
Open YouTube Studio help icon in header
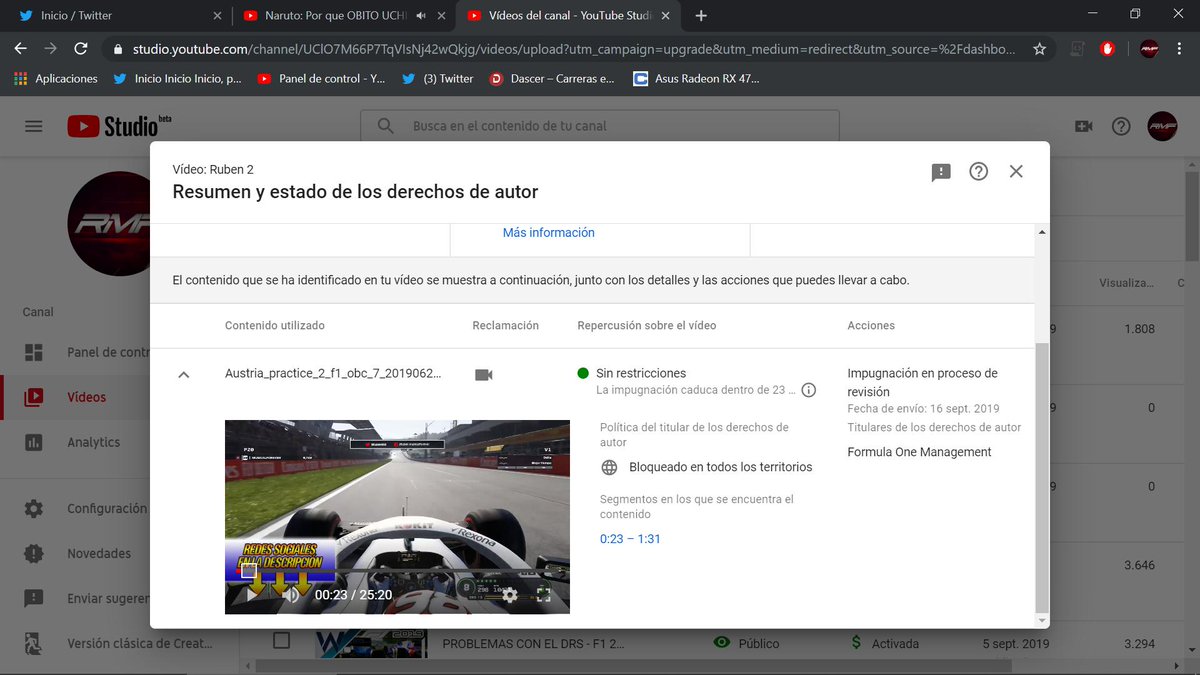tap(1121, 126)
